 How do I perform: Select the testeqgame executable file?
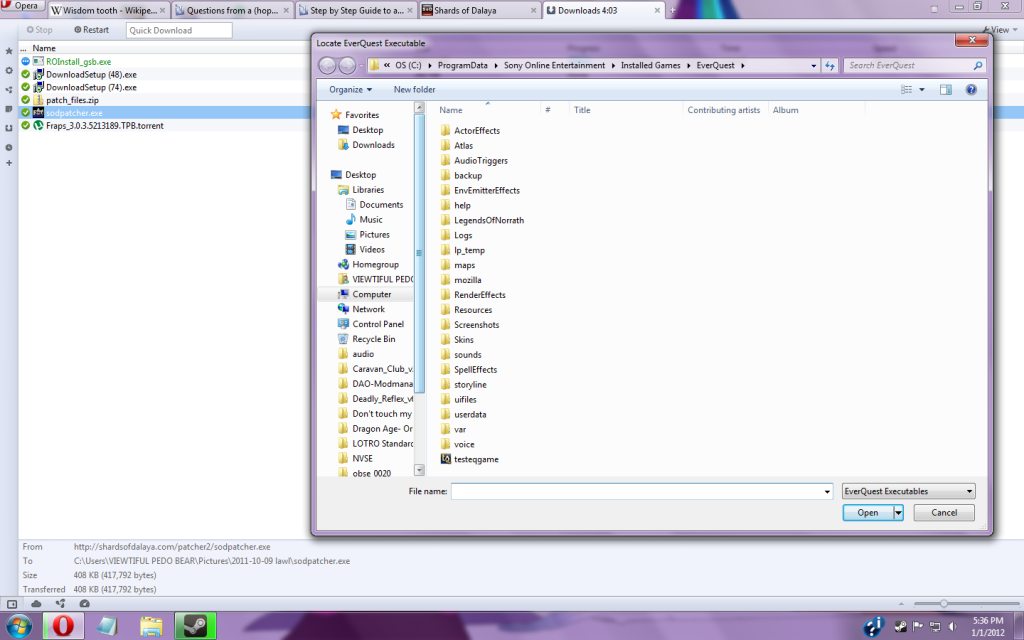pyautogui.click(x=476, y=459)
